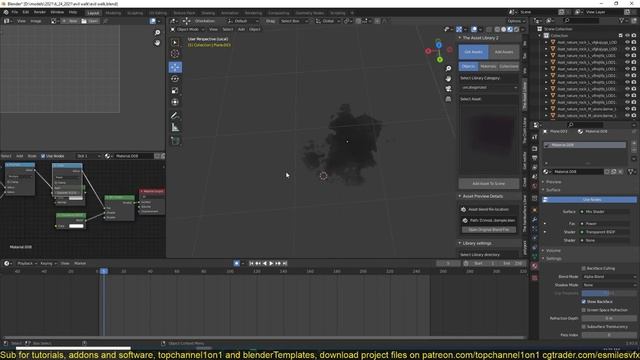640x360 pixels.
Task: Activate the Scale tool in viewport toolbar
Action: (x=175, y=91)
